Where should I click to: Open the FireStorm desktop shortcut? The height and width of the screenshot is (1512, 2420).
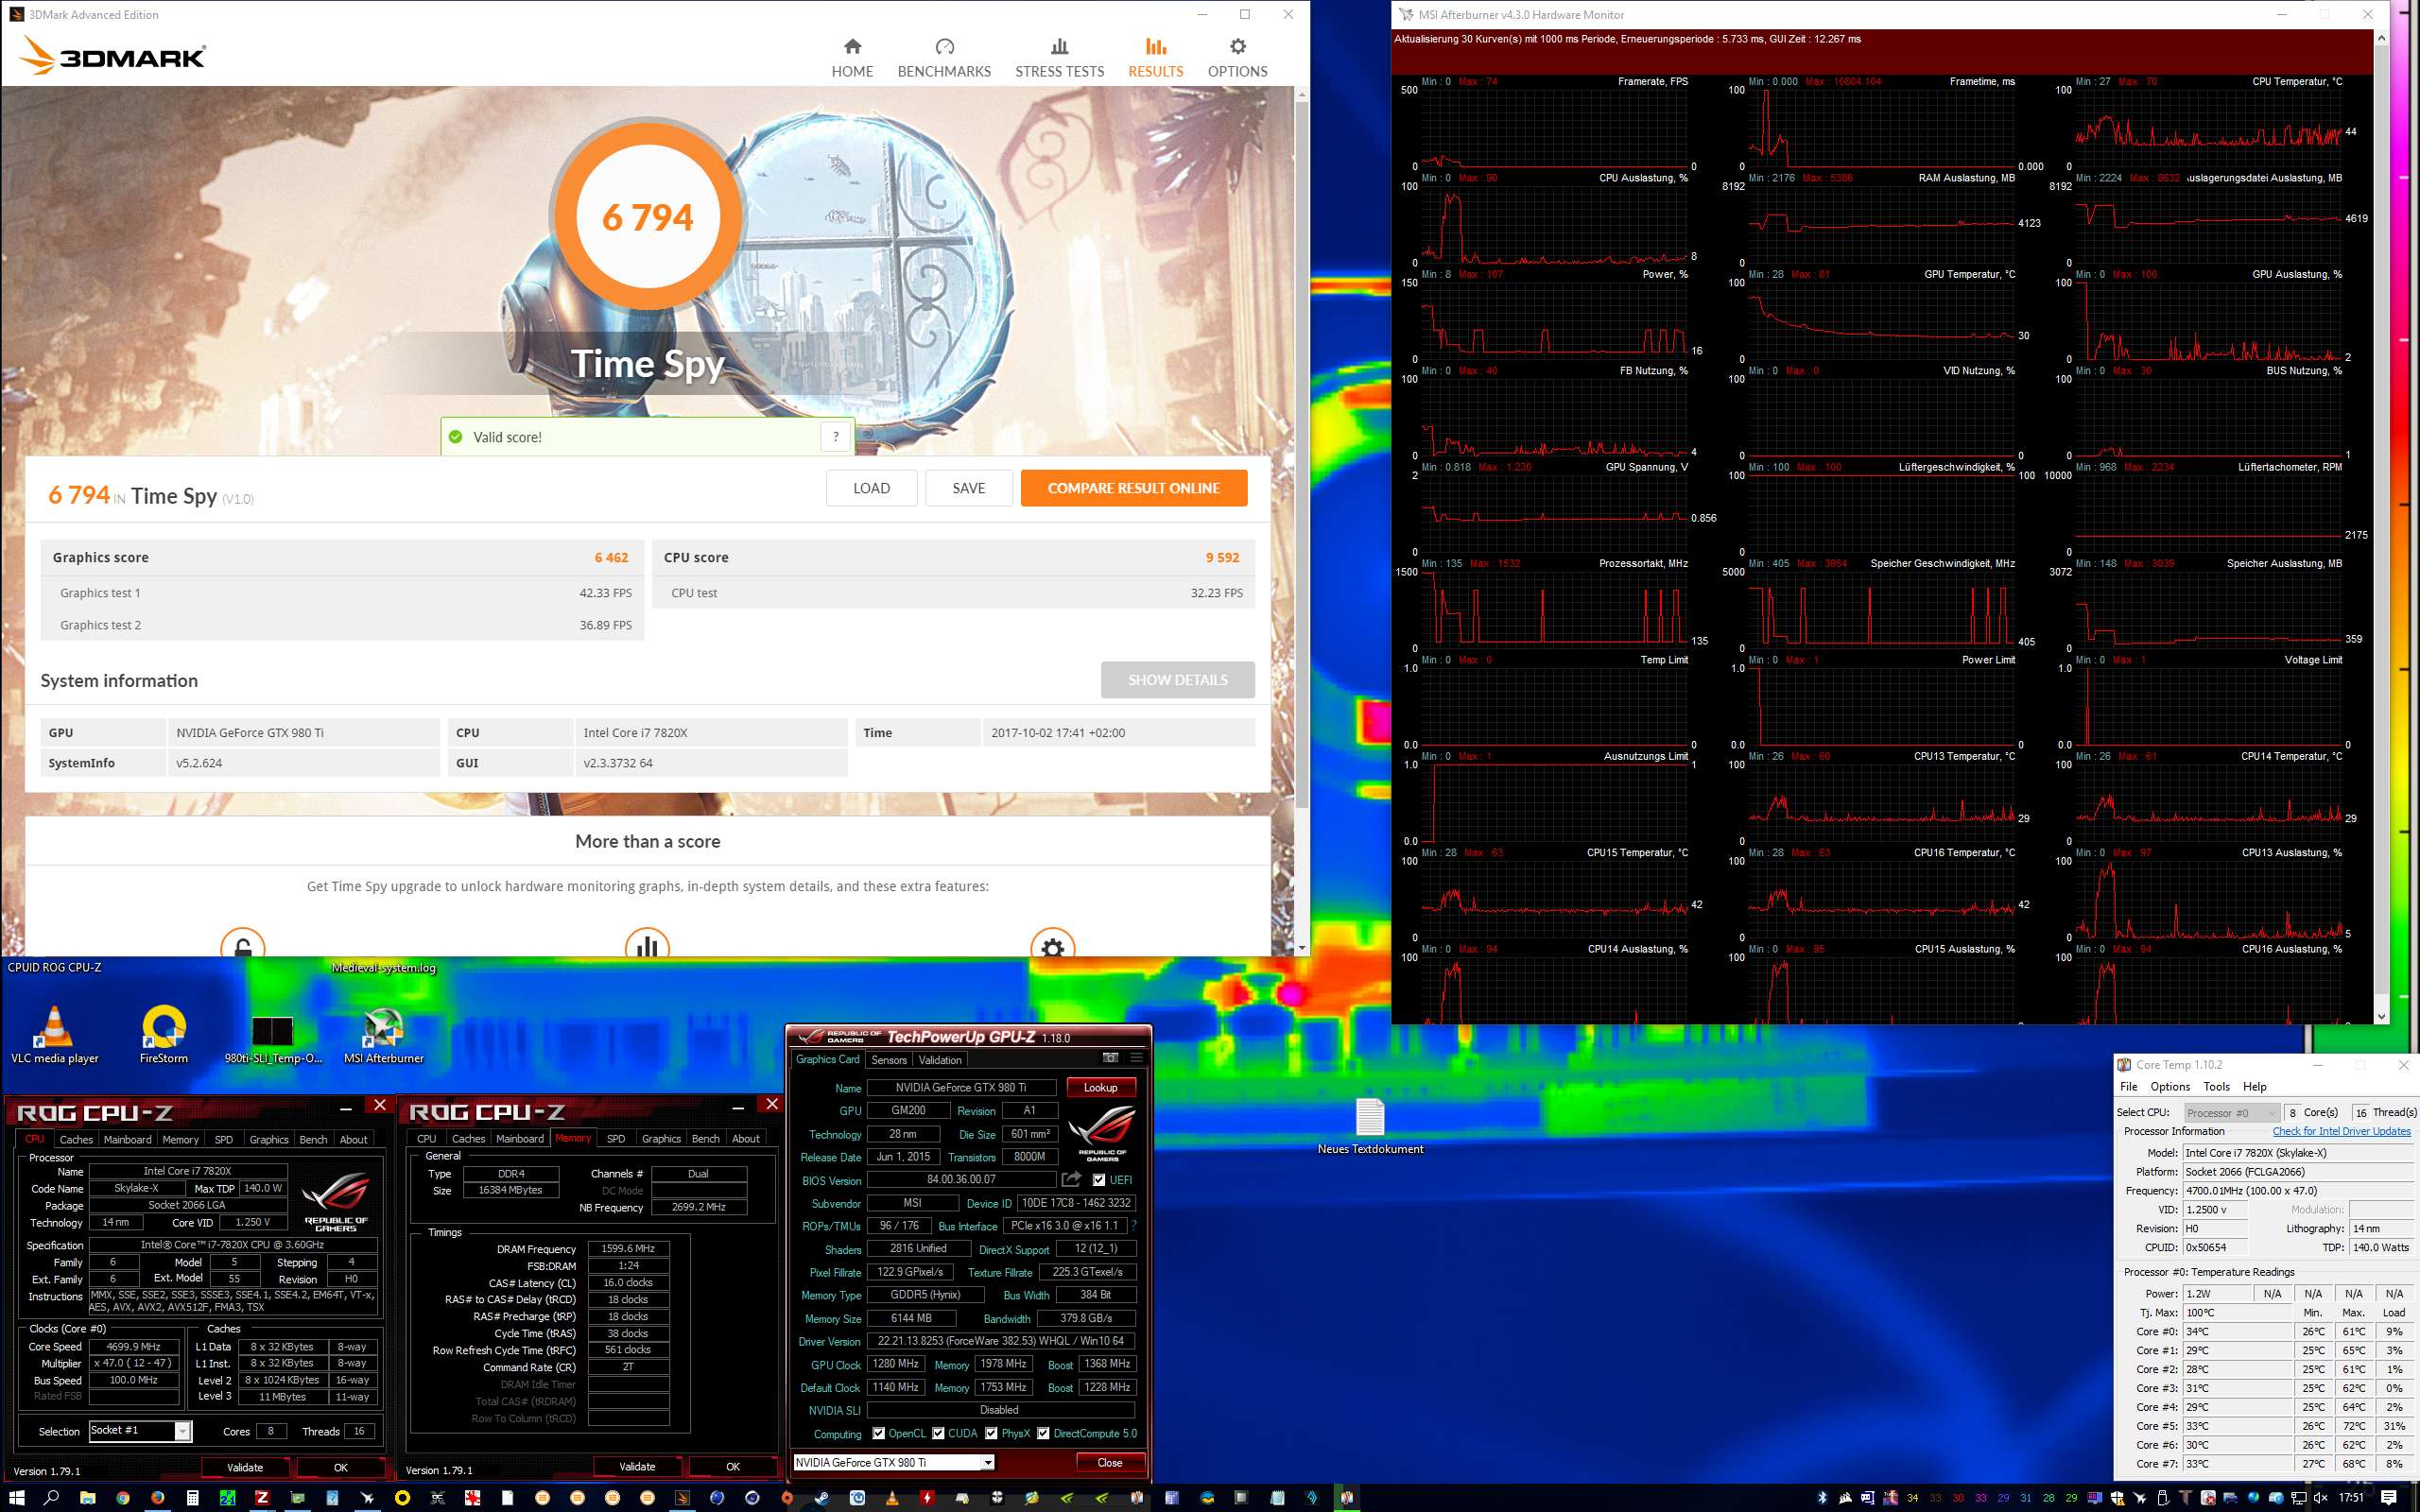pos(163,1035)
